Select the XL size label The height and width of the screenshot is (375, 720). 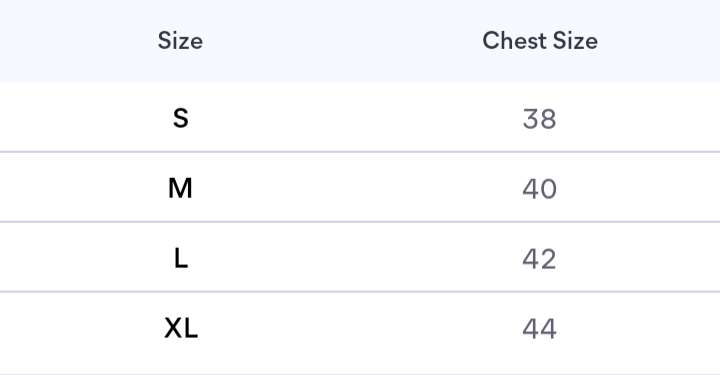coord(181,328)
